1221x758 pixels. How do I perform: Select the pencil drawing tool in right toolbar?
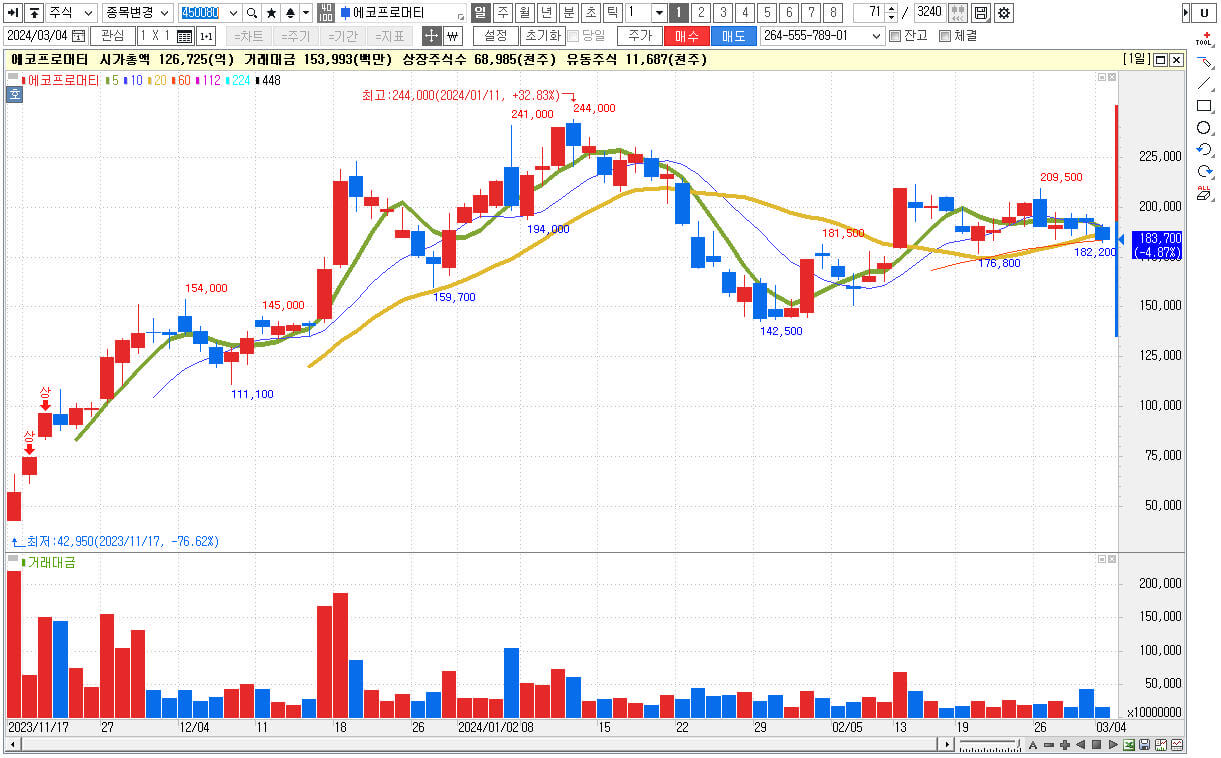point(1204,63)
